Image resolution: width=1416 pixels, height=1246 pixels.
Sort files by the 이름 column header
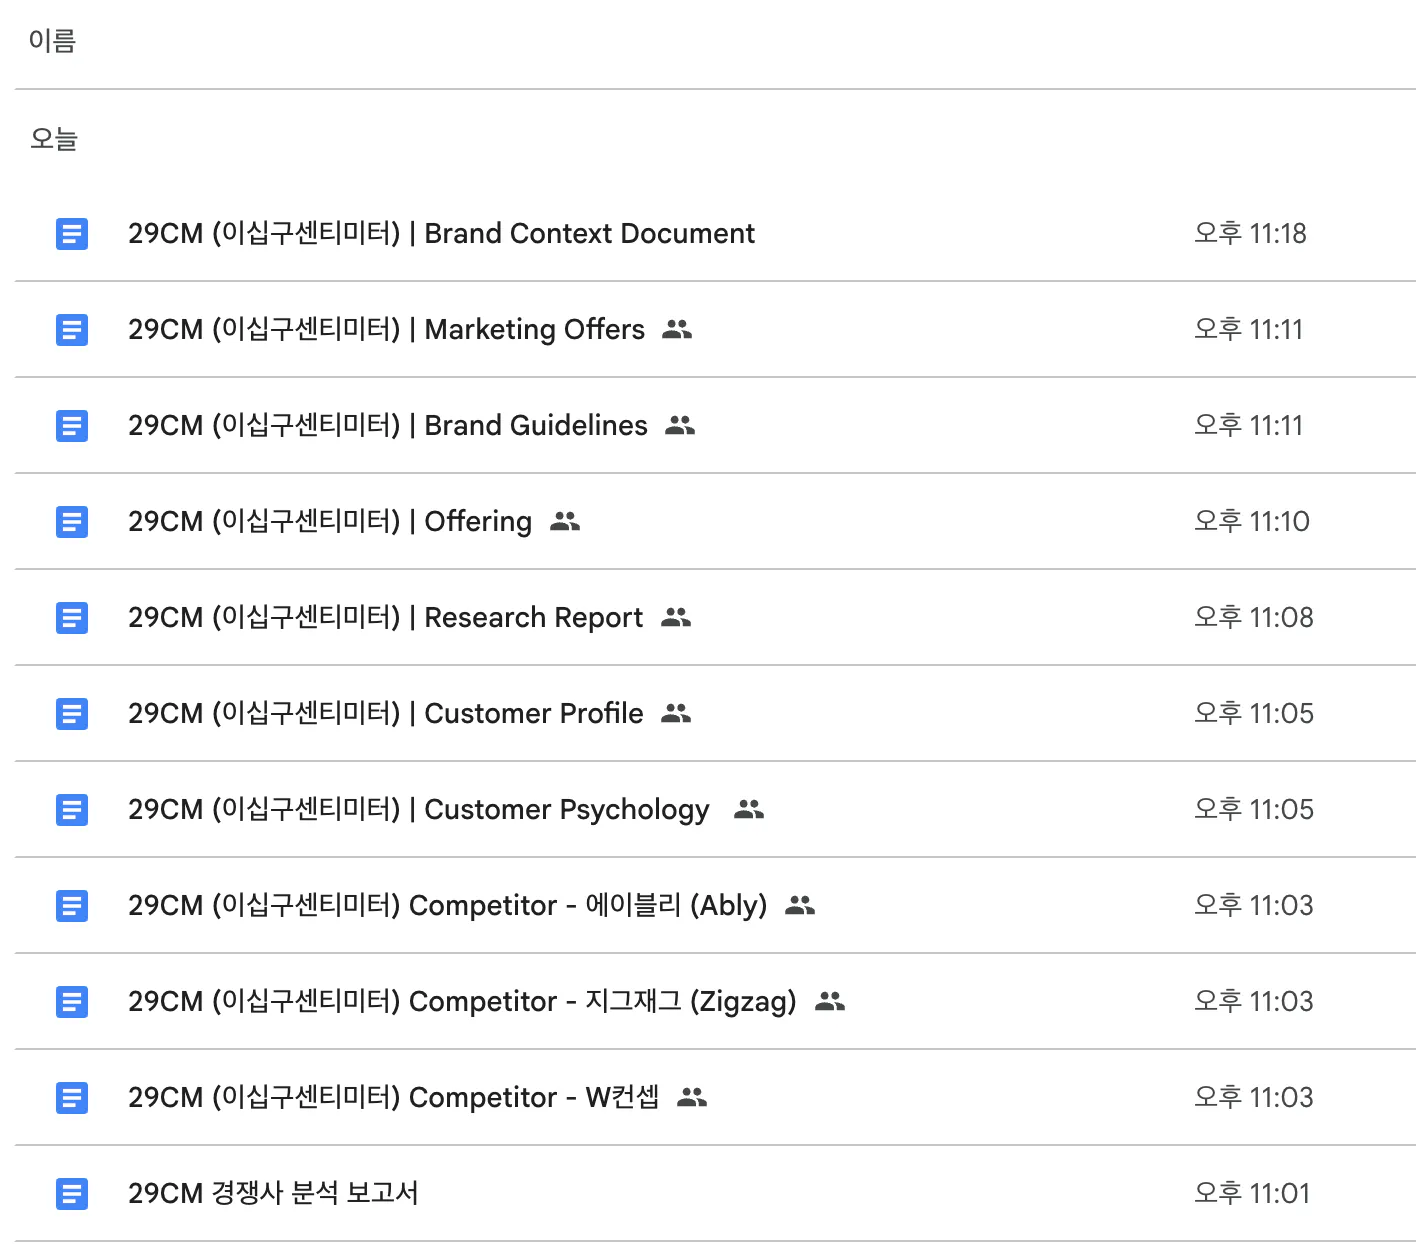click(x=52, y=41)
